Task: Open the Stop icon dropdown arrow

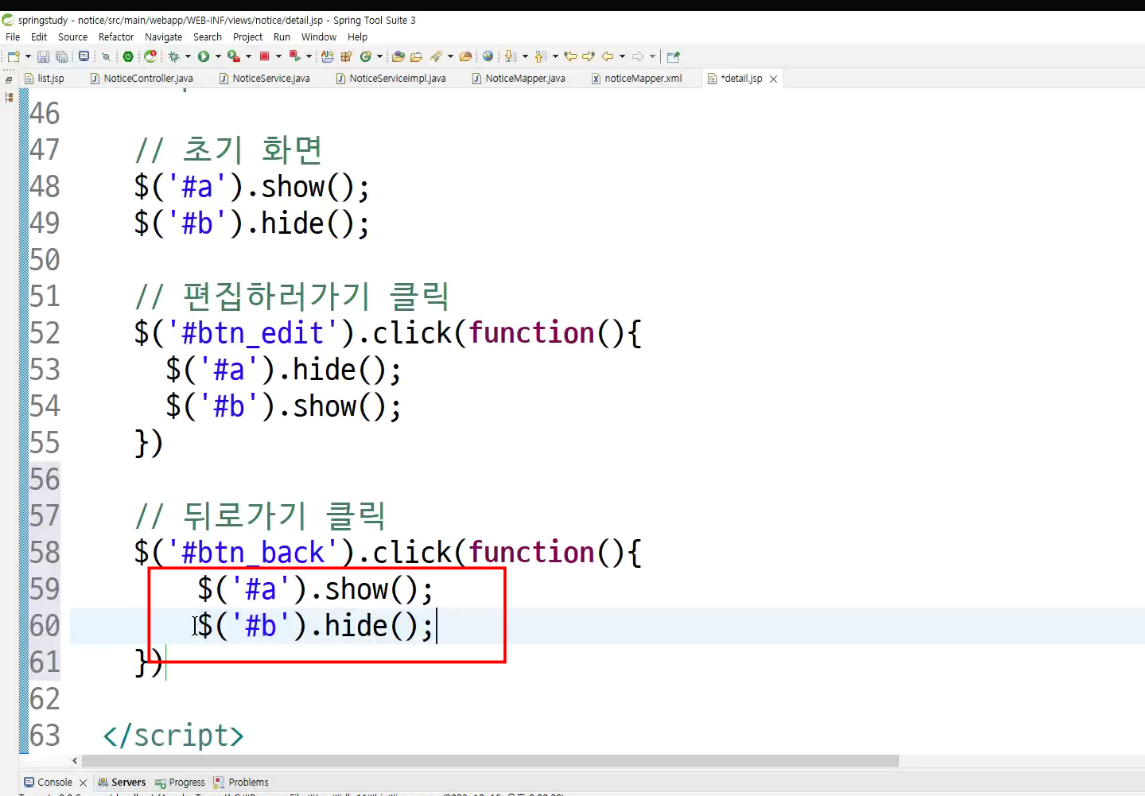Action: coord(278,56)
